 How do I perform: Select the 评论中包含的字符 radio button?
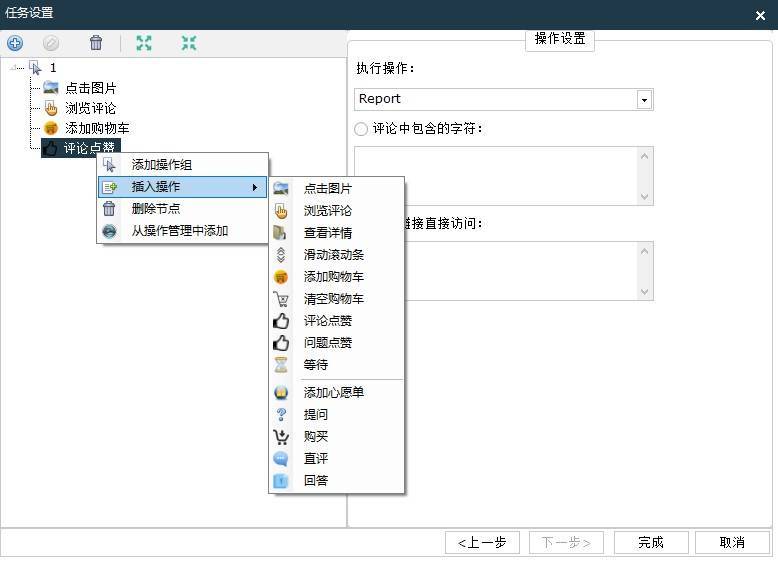tap(361, 129)
